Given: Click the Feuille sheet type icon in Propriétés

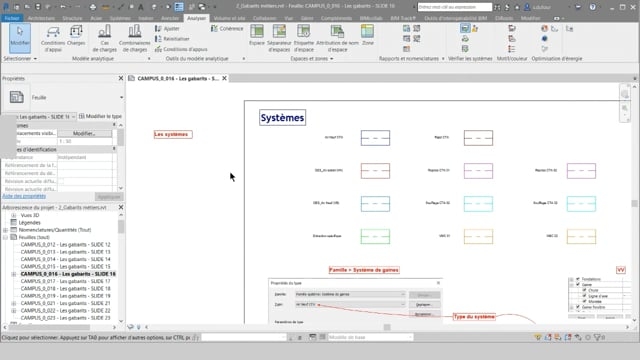Looking at the screenshot, I should [x=16, y=97].
